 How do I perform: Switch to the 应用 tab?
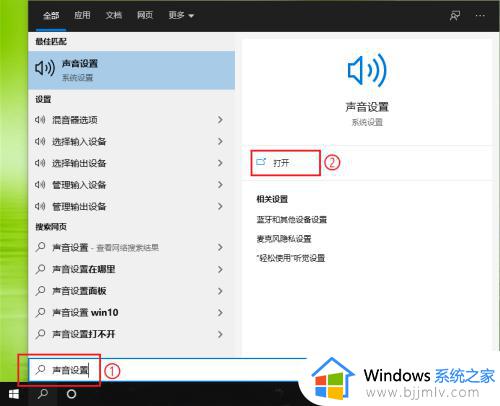coord(82,15)
